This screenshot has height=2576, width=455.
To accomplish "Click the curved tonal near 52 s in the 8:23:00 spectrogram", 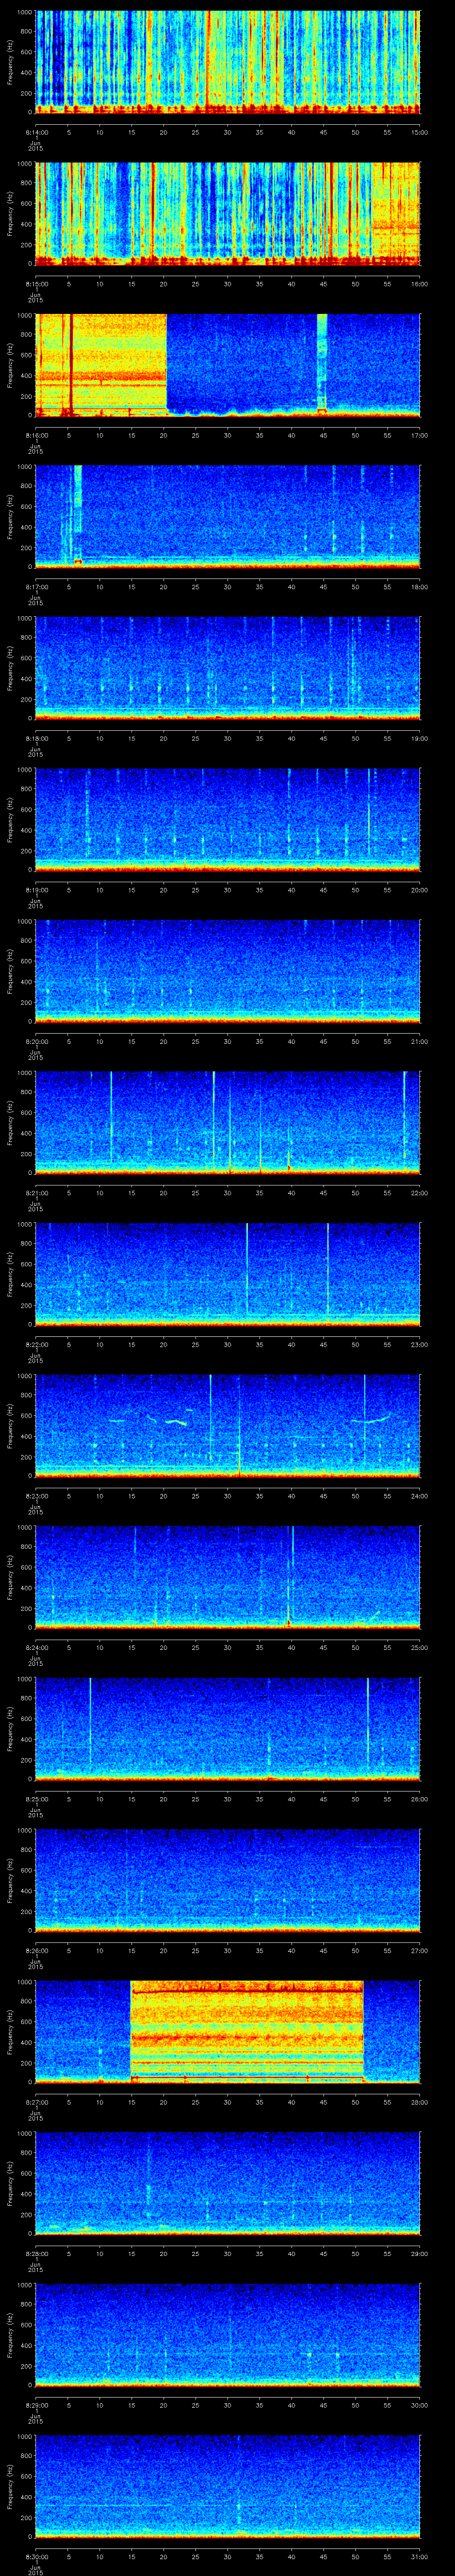I will (x=370, y=1419).
